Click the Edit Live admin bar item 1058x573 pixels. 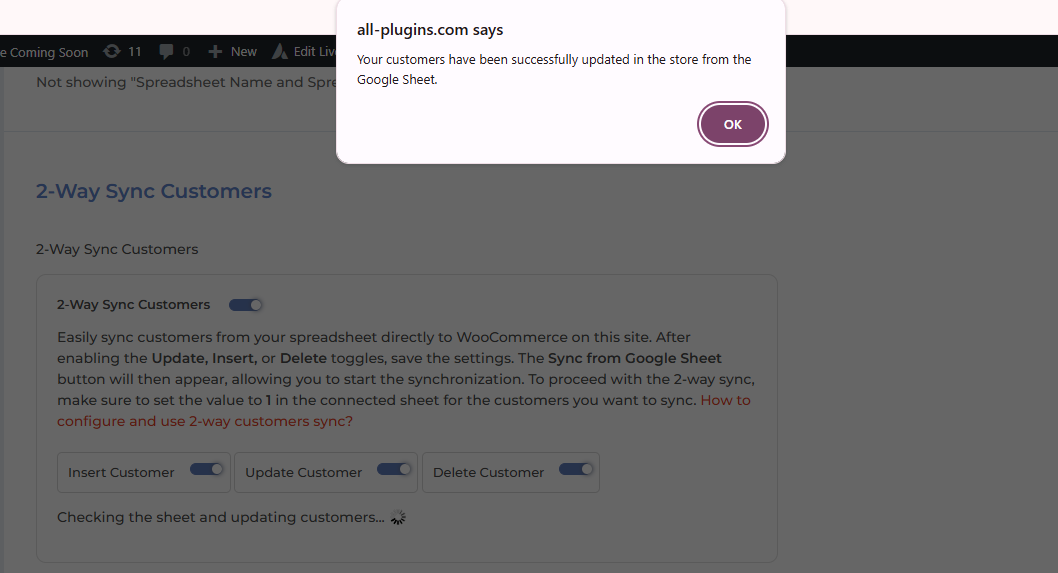[x=314, y=51]
